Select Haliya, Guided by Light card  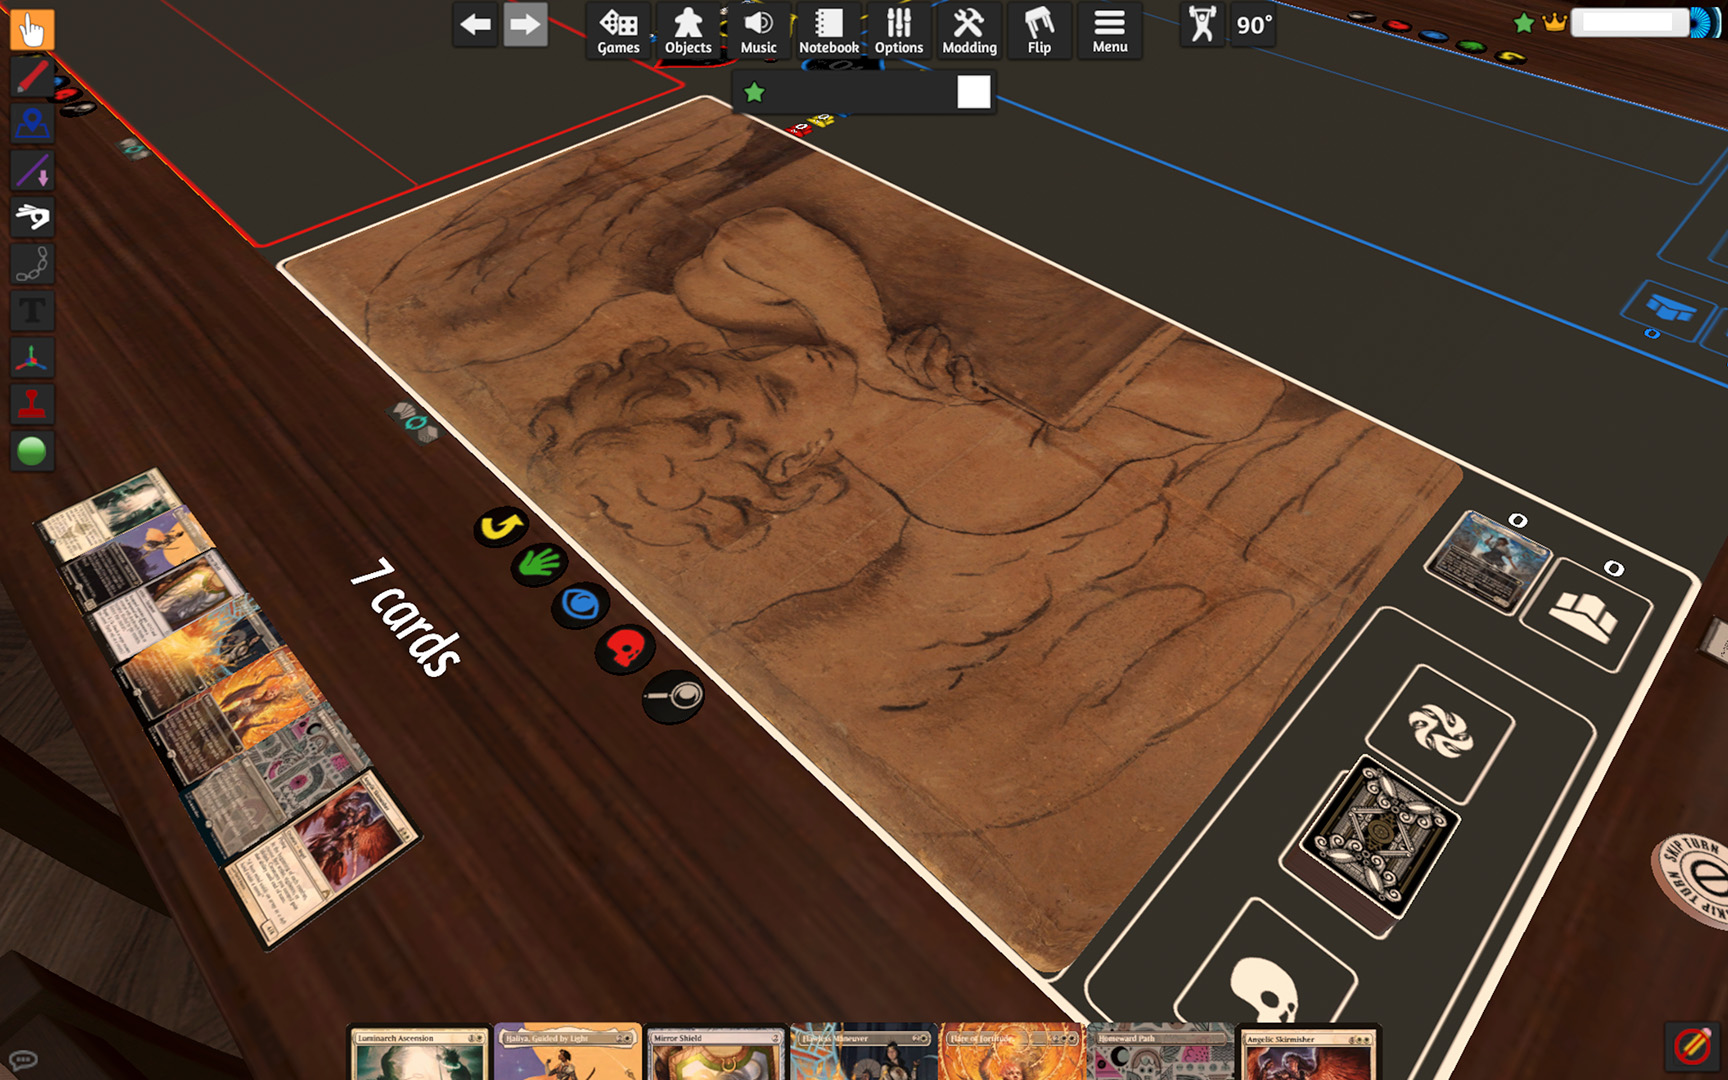pos(568,1052)
